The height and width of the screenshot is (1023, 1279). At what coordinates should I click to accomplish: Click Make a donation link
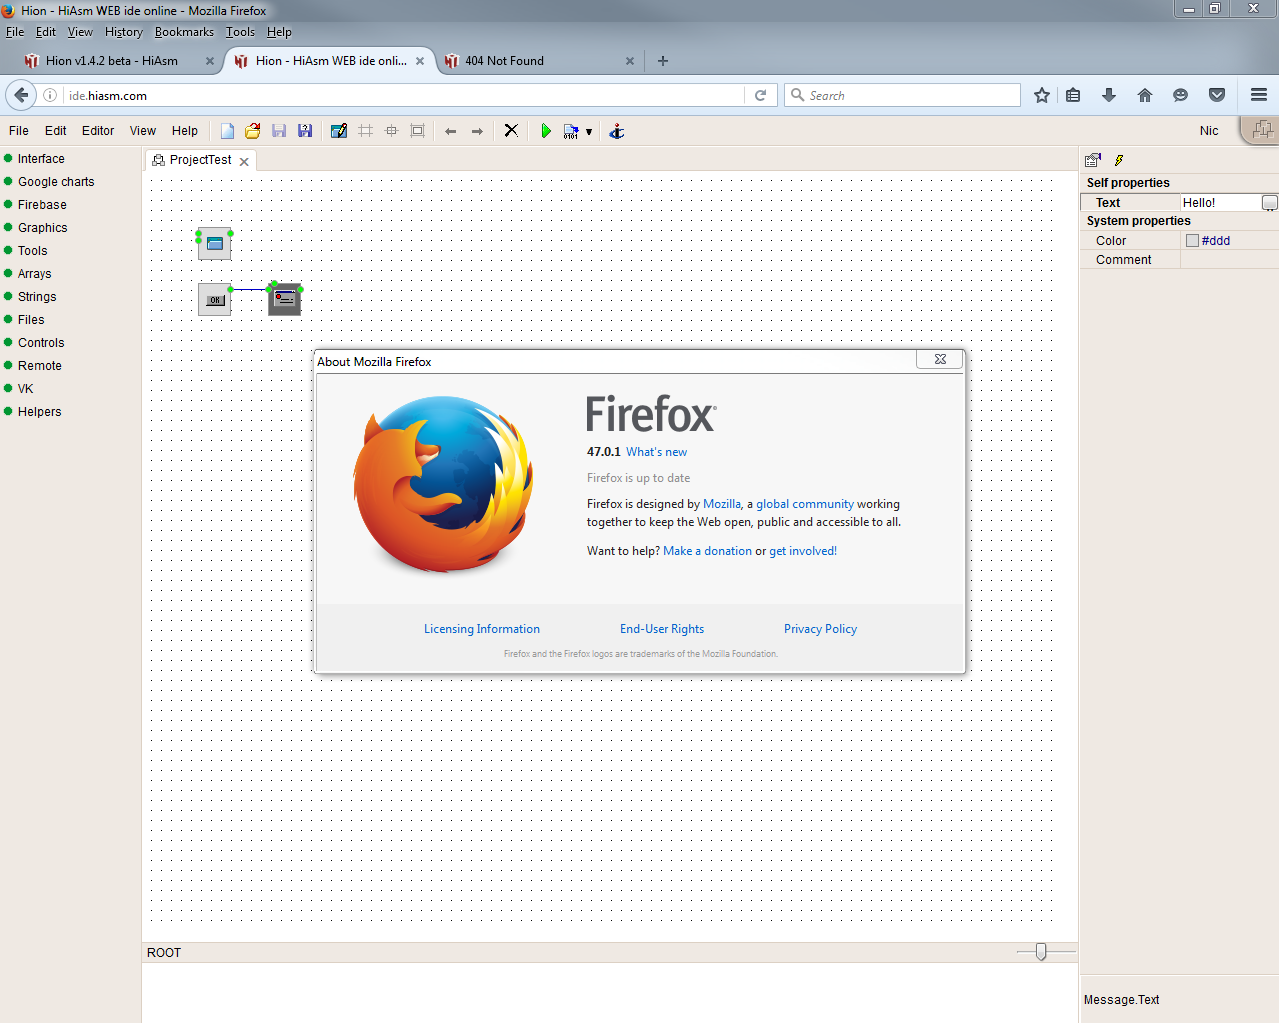(707, 551)
